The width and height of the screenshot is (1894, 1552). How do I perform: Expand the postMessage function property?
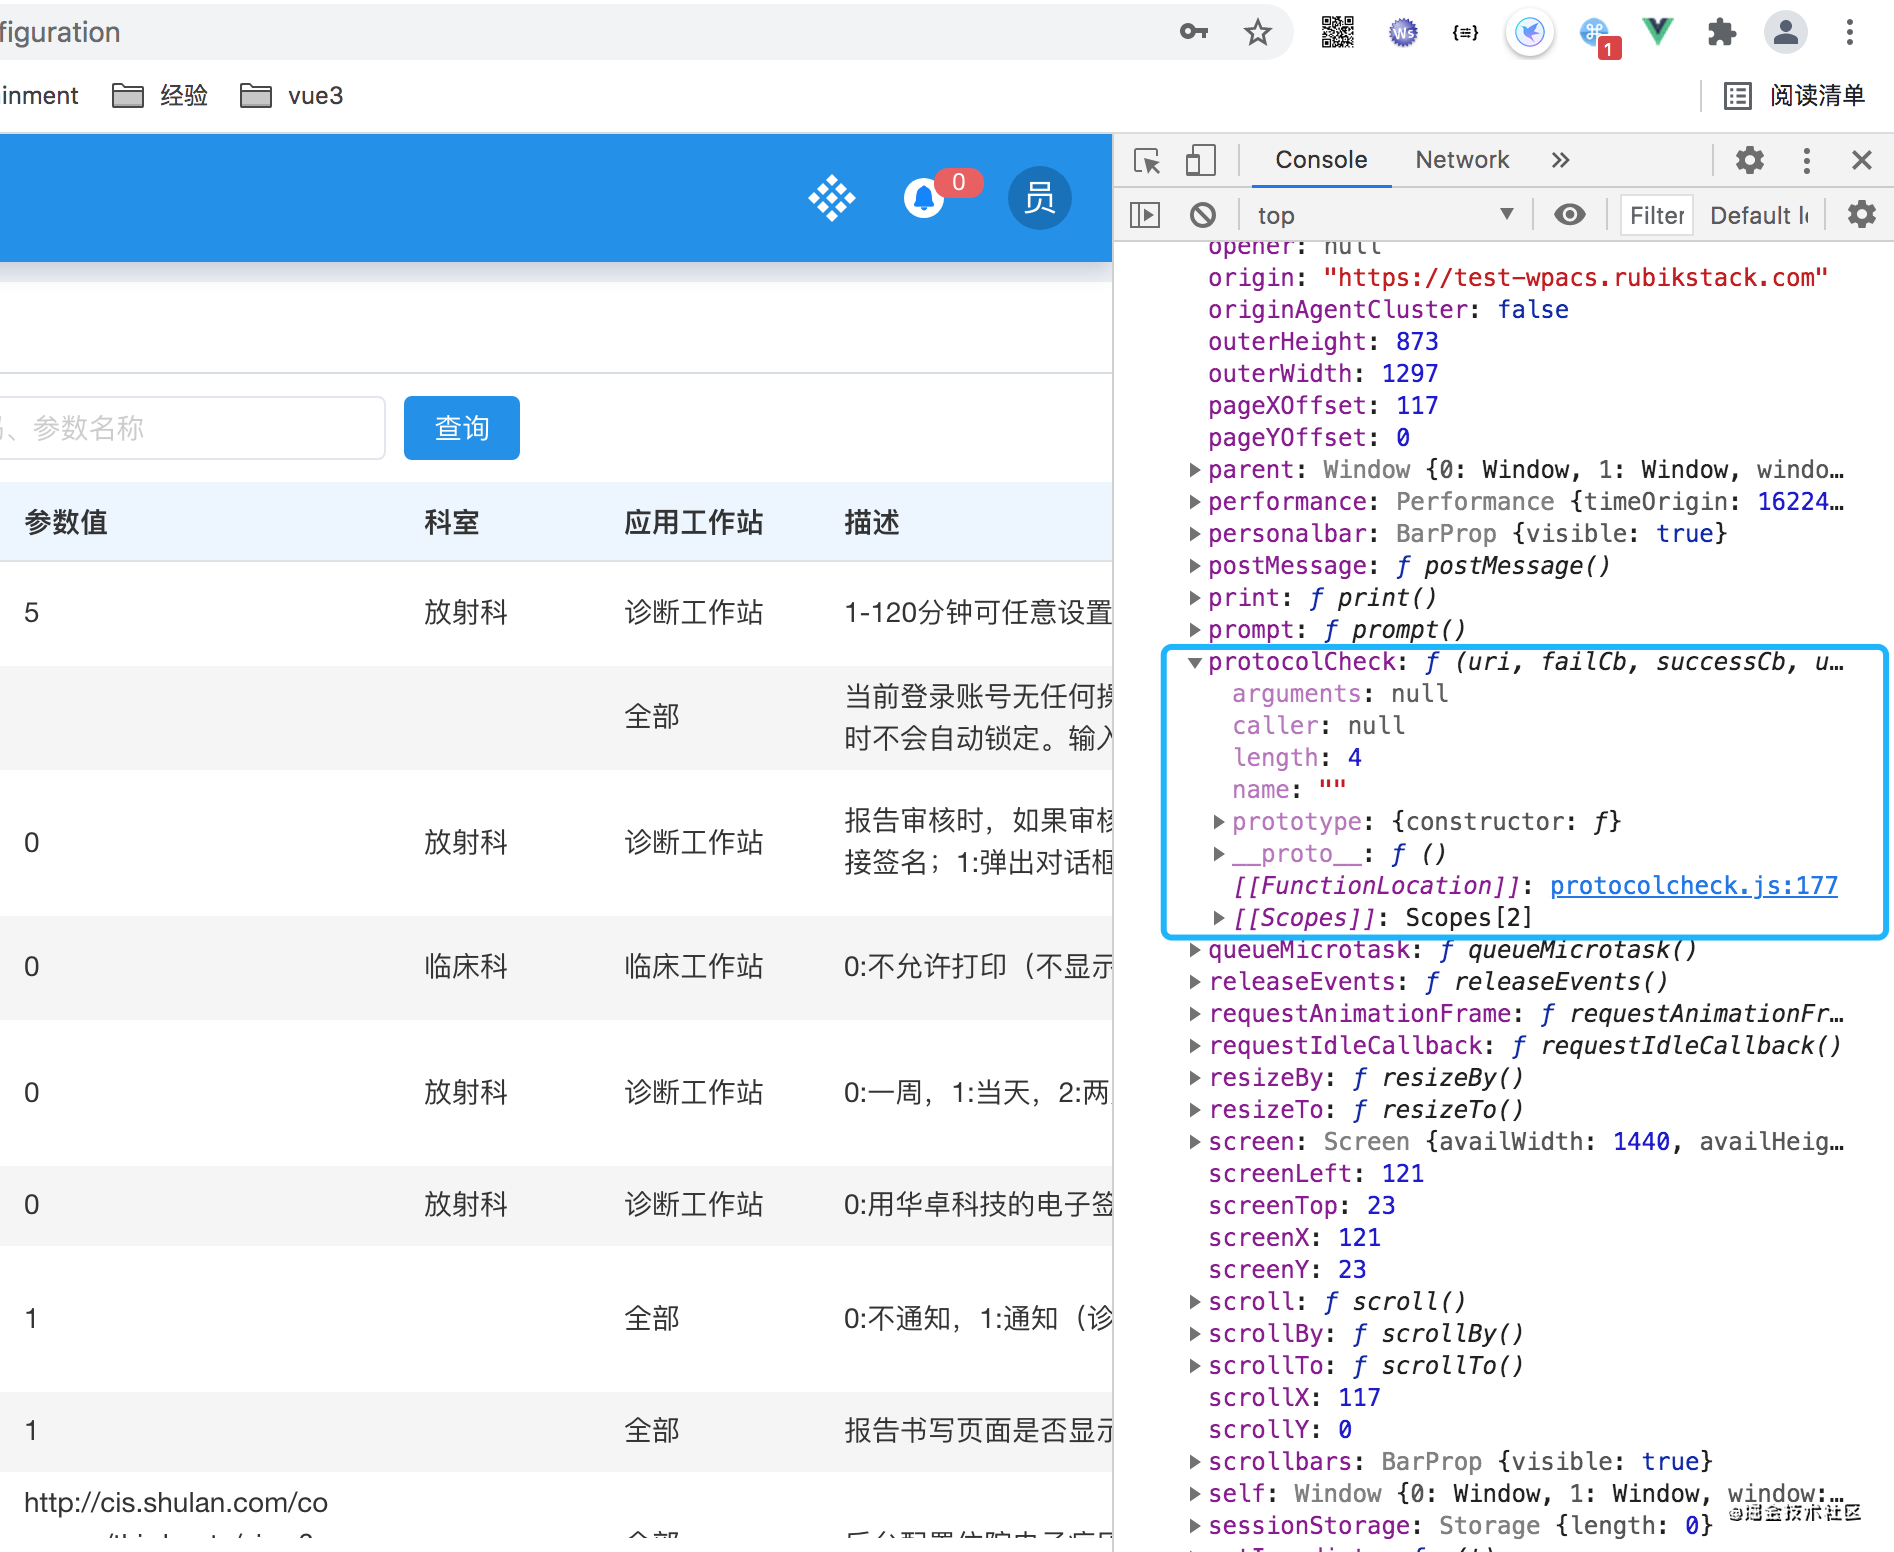pyautogui.click(x=1194, y=566)
